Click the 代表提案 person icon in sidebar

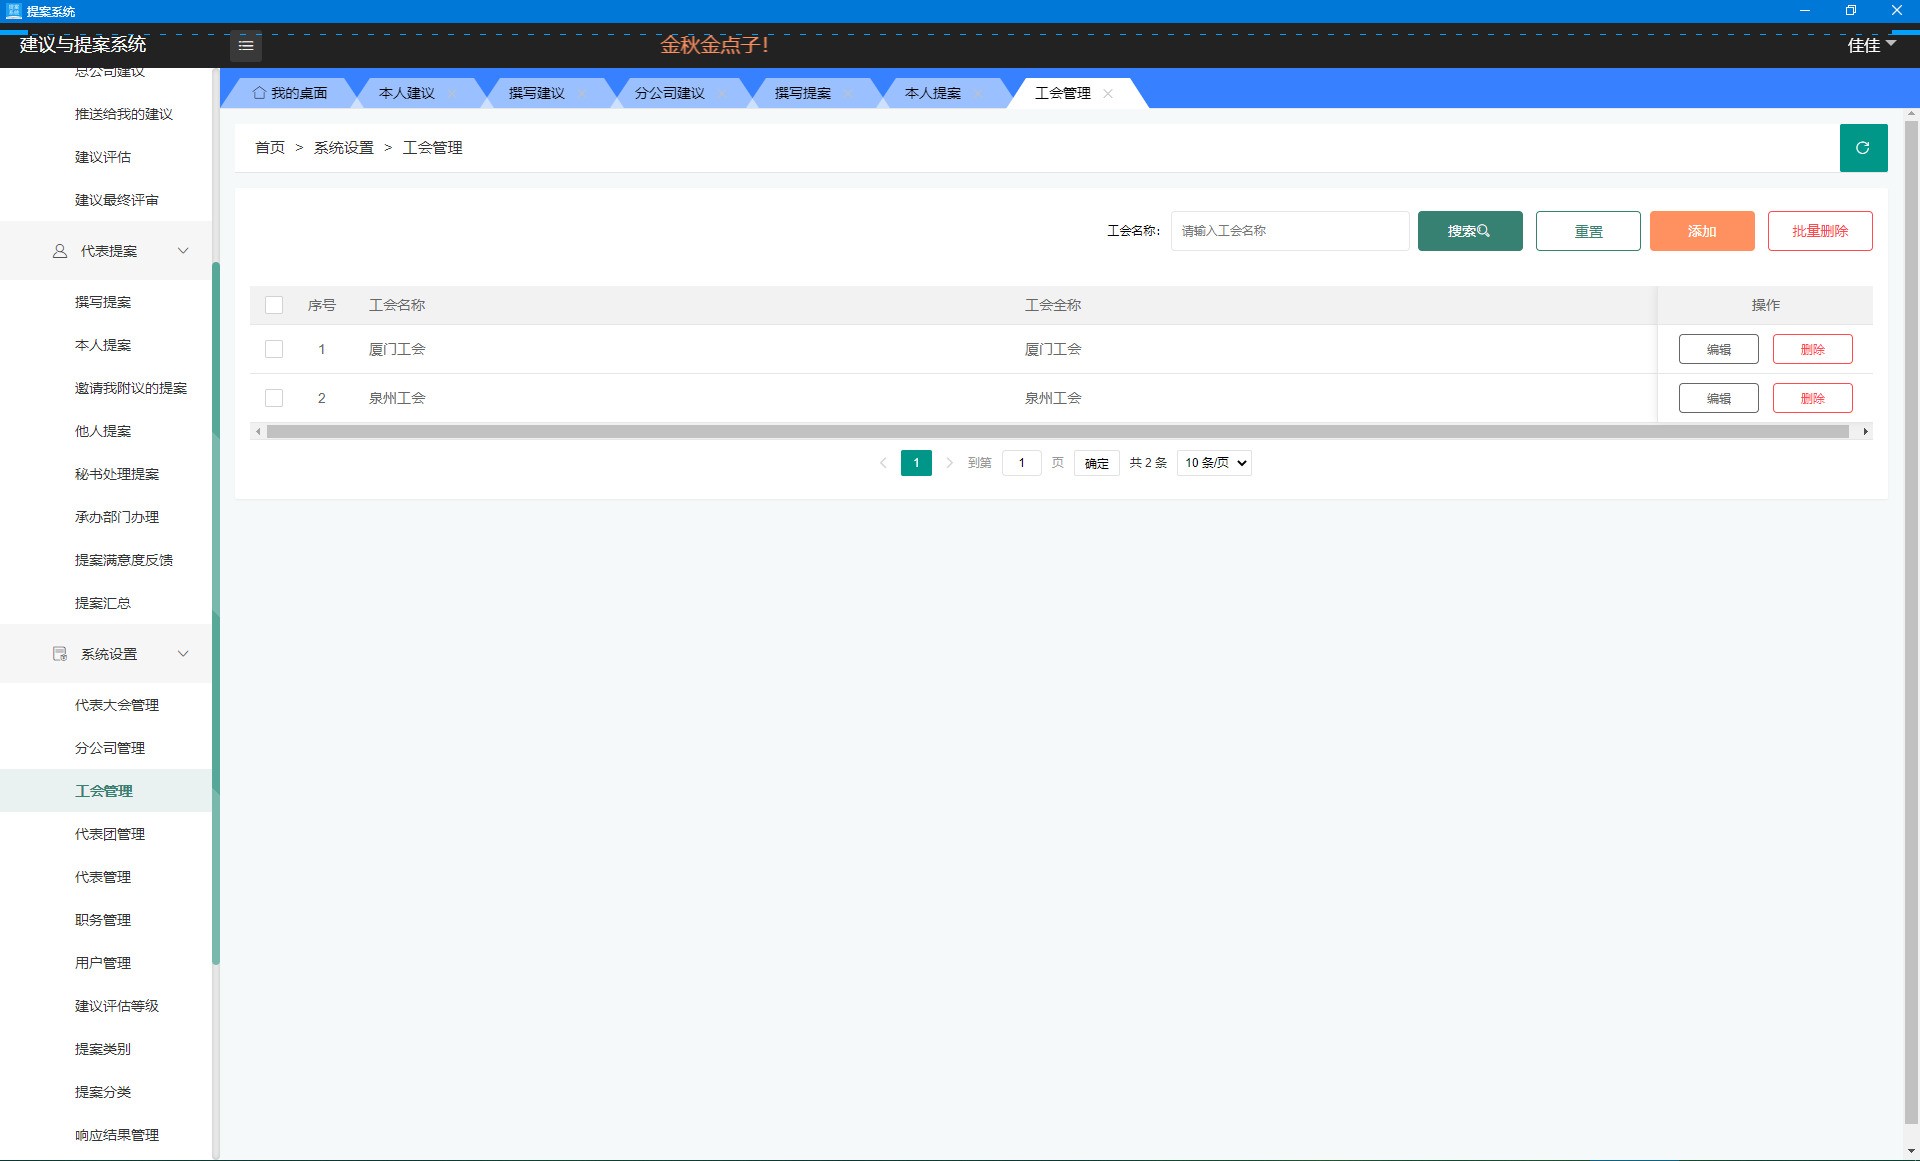tap(60, 251)
